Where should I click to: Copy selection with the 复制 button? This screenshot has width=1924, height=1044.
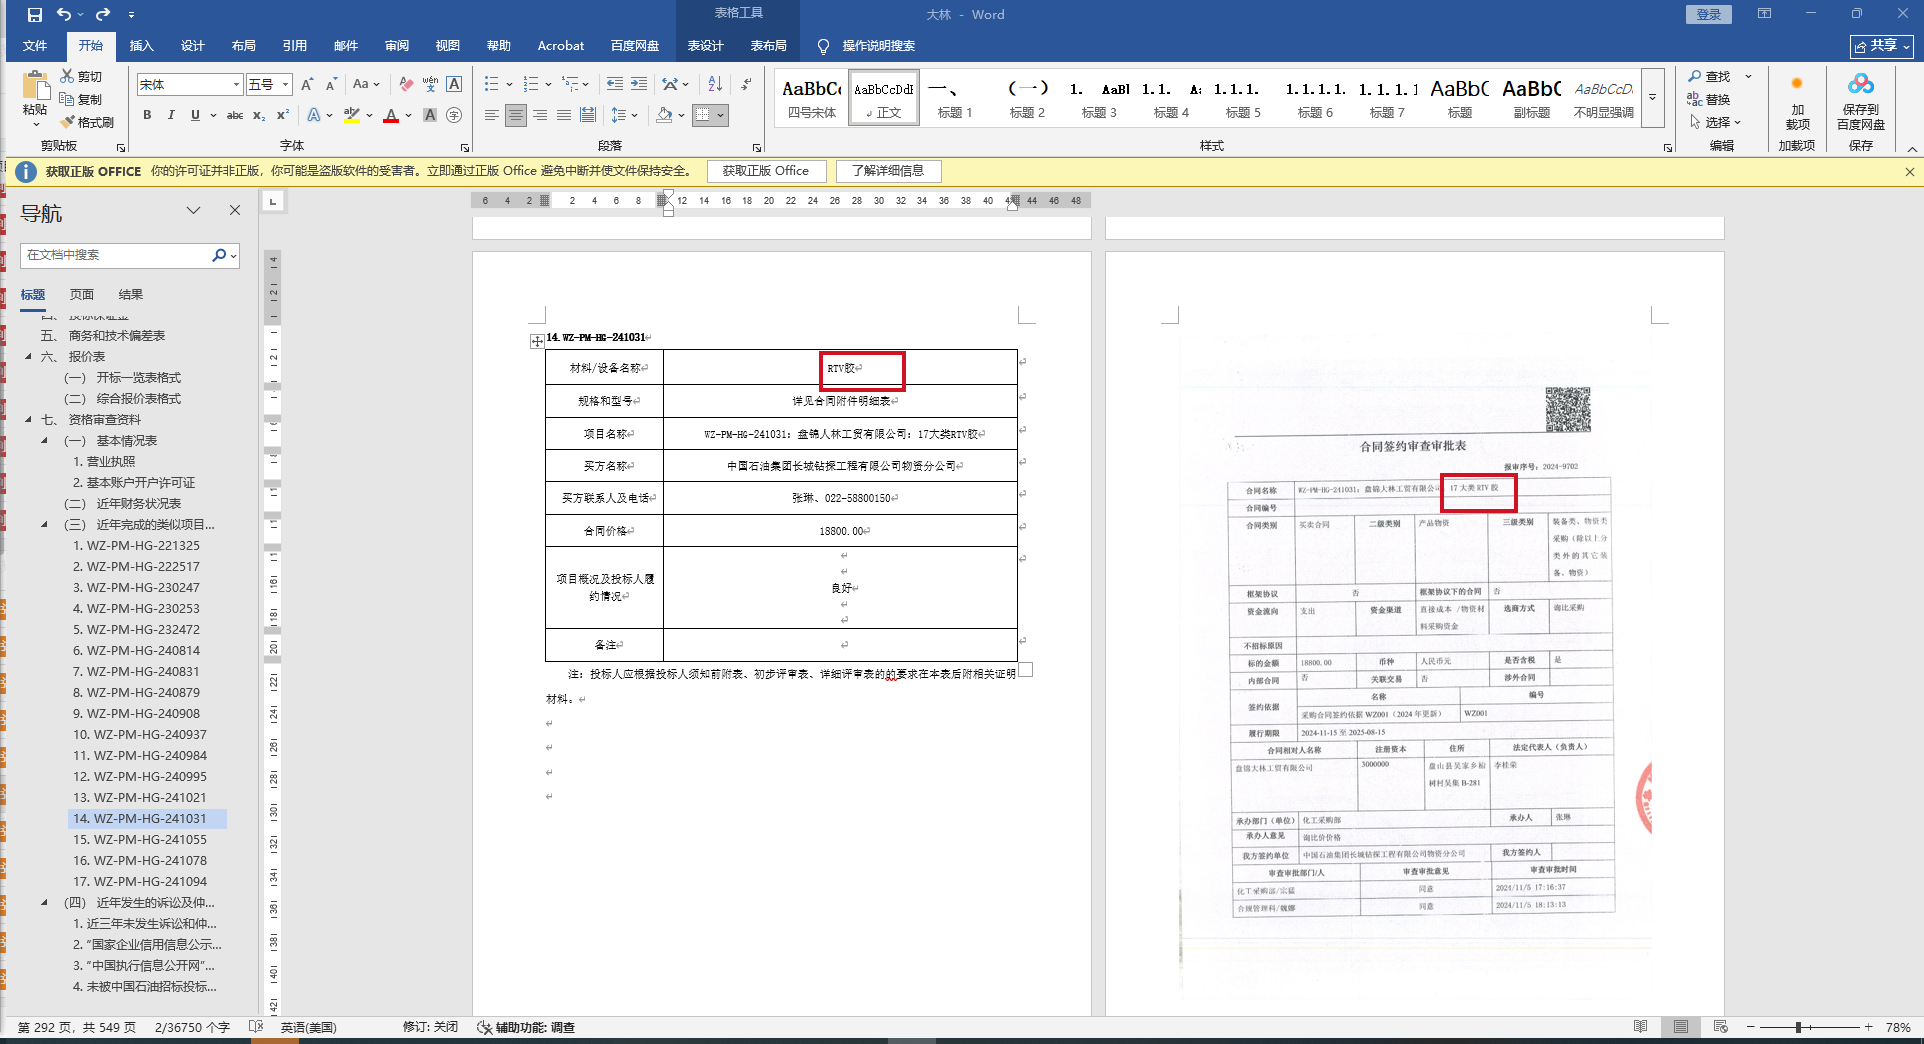coord(81,99)
